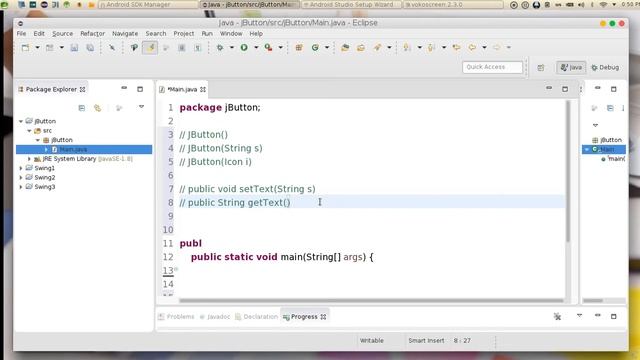Click the Previous Annotation toolbar icon
Screen dimensions: 640x360
(431, 48)
